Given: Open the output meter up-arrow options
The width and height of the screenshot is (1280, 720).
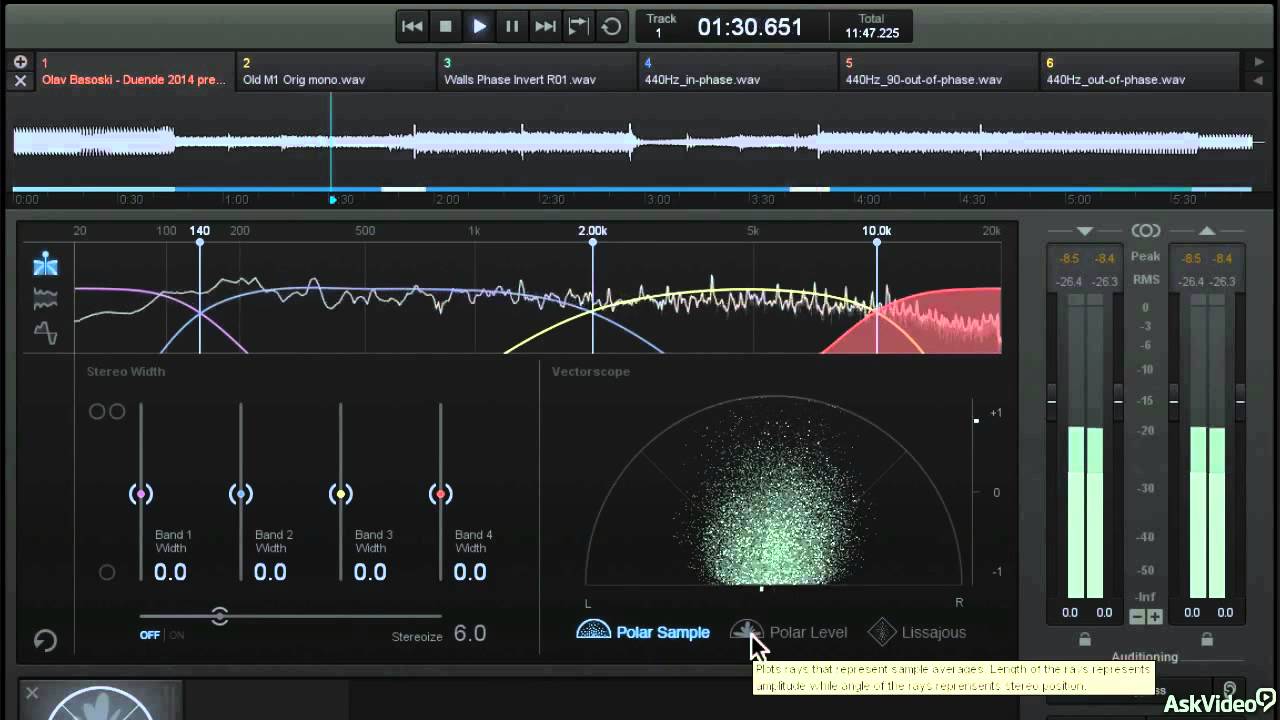Looking at the screenshot, I should coord(1207,231).
